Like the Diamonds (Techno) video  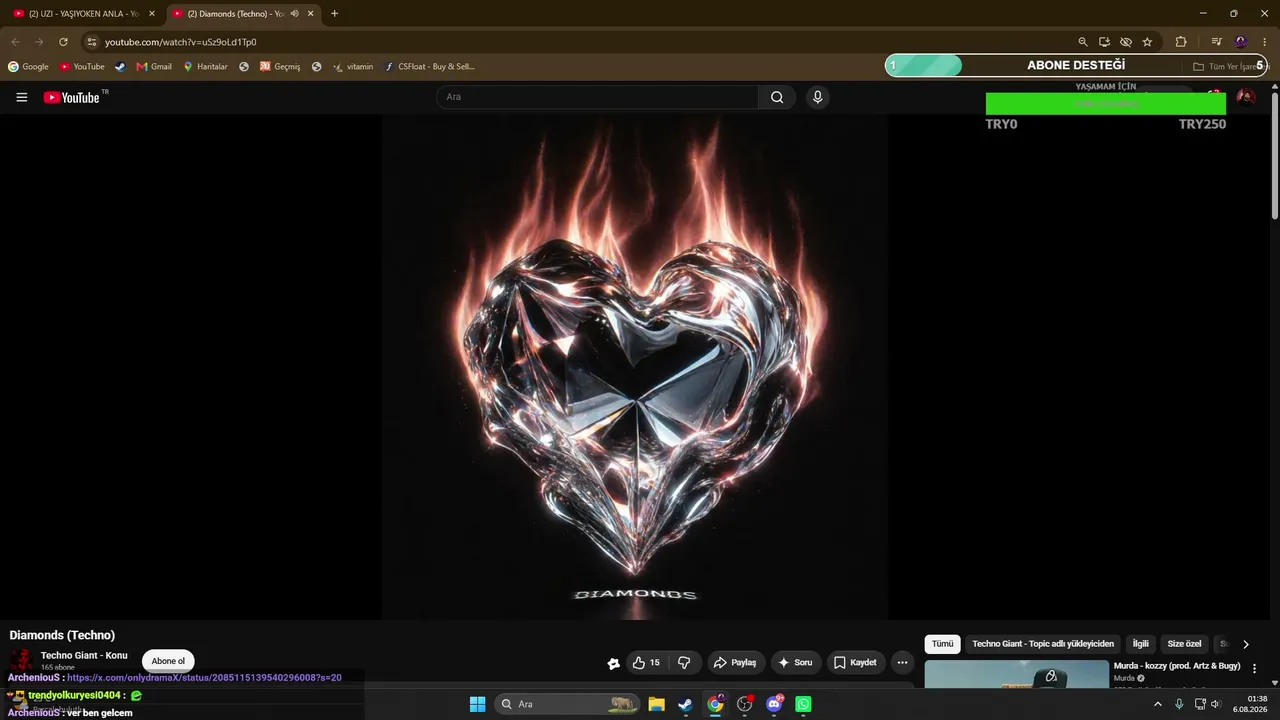pos(646,663)
